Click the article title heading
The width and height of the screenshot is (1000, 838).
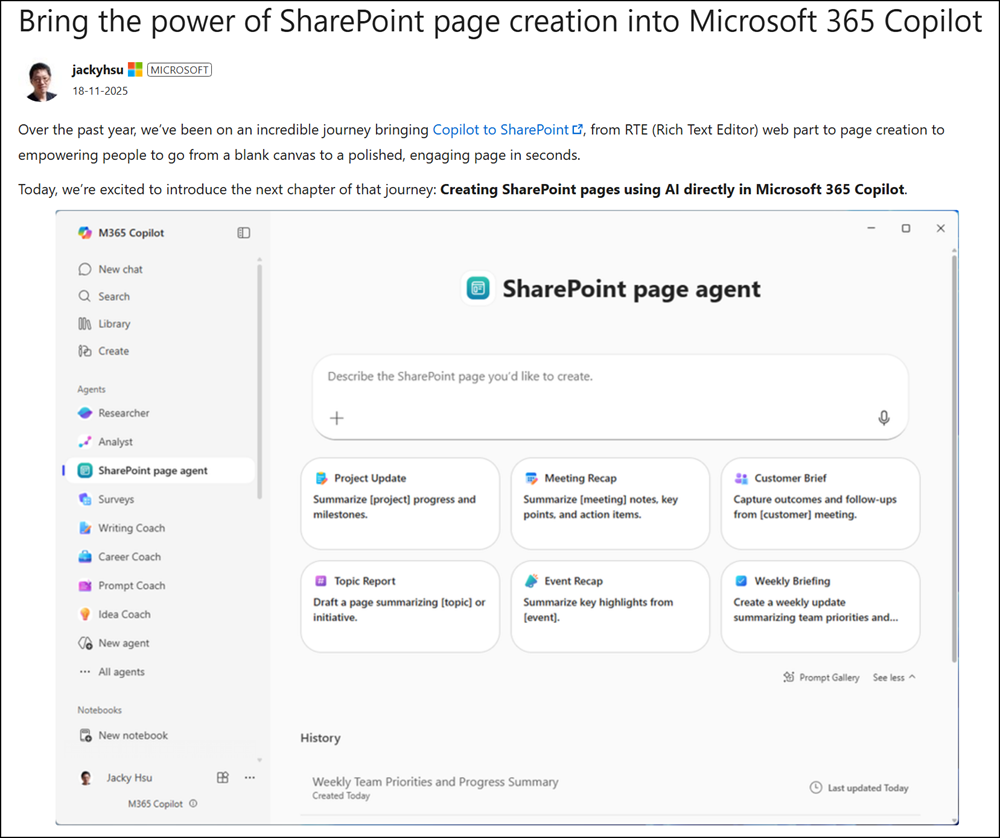500,22
